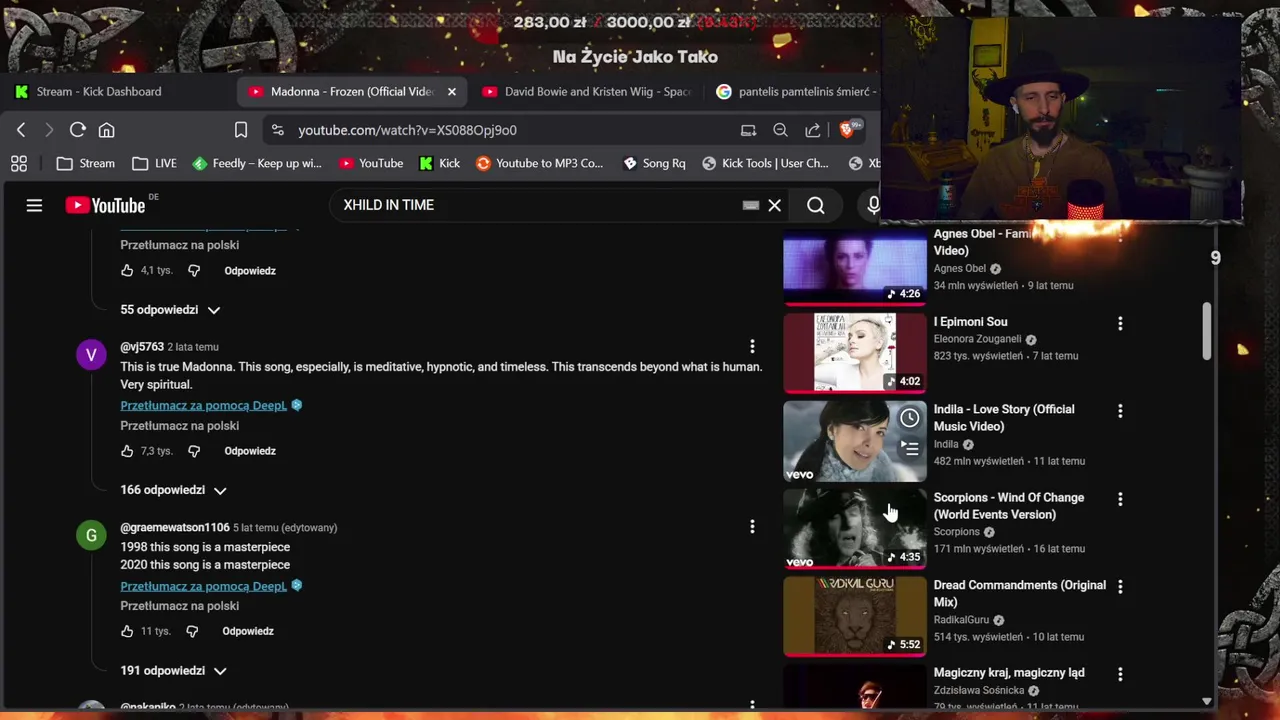Bookmark this page with the bookmark icon
This screenshot has height=720, width=1280.
pyautogui.click(x=241, y=130)
